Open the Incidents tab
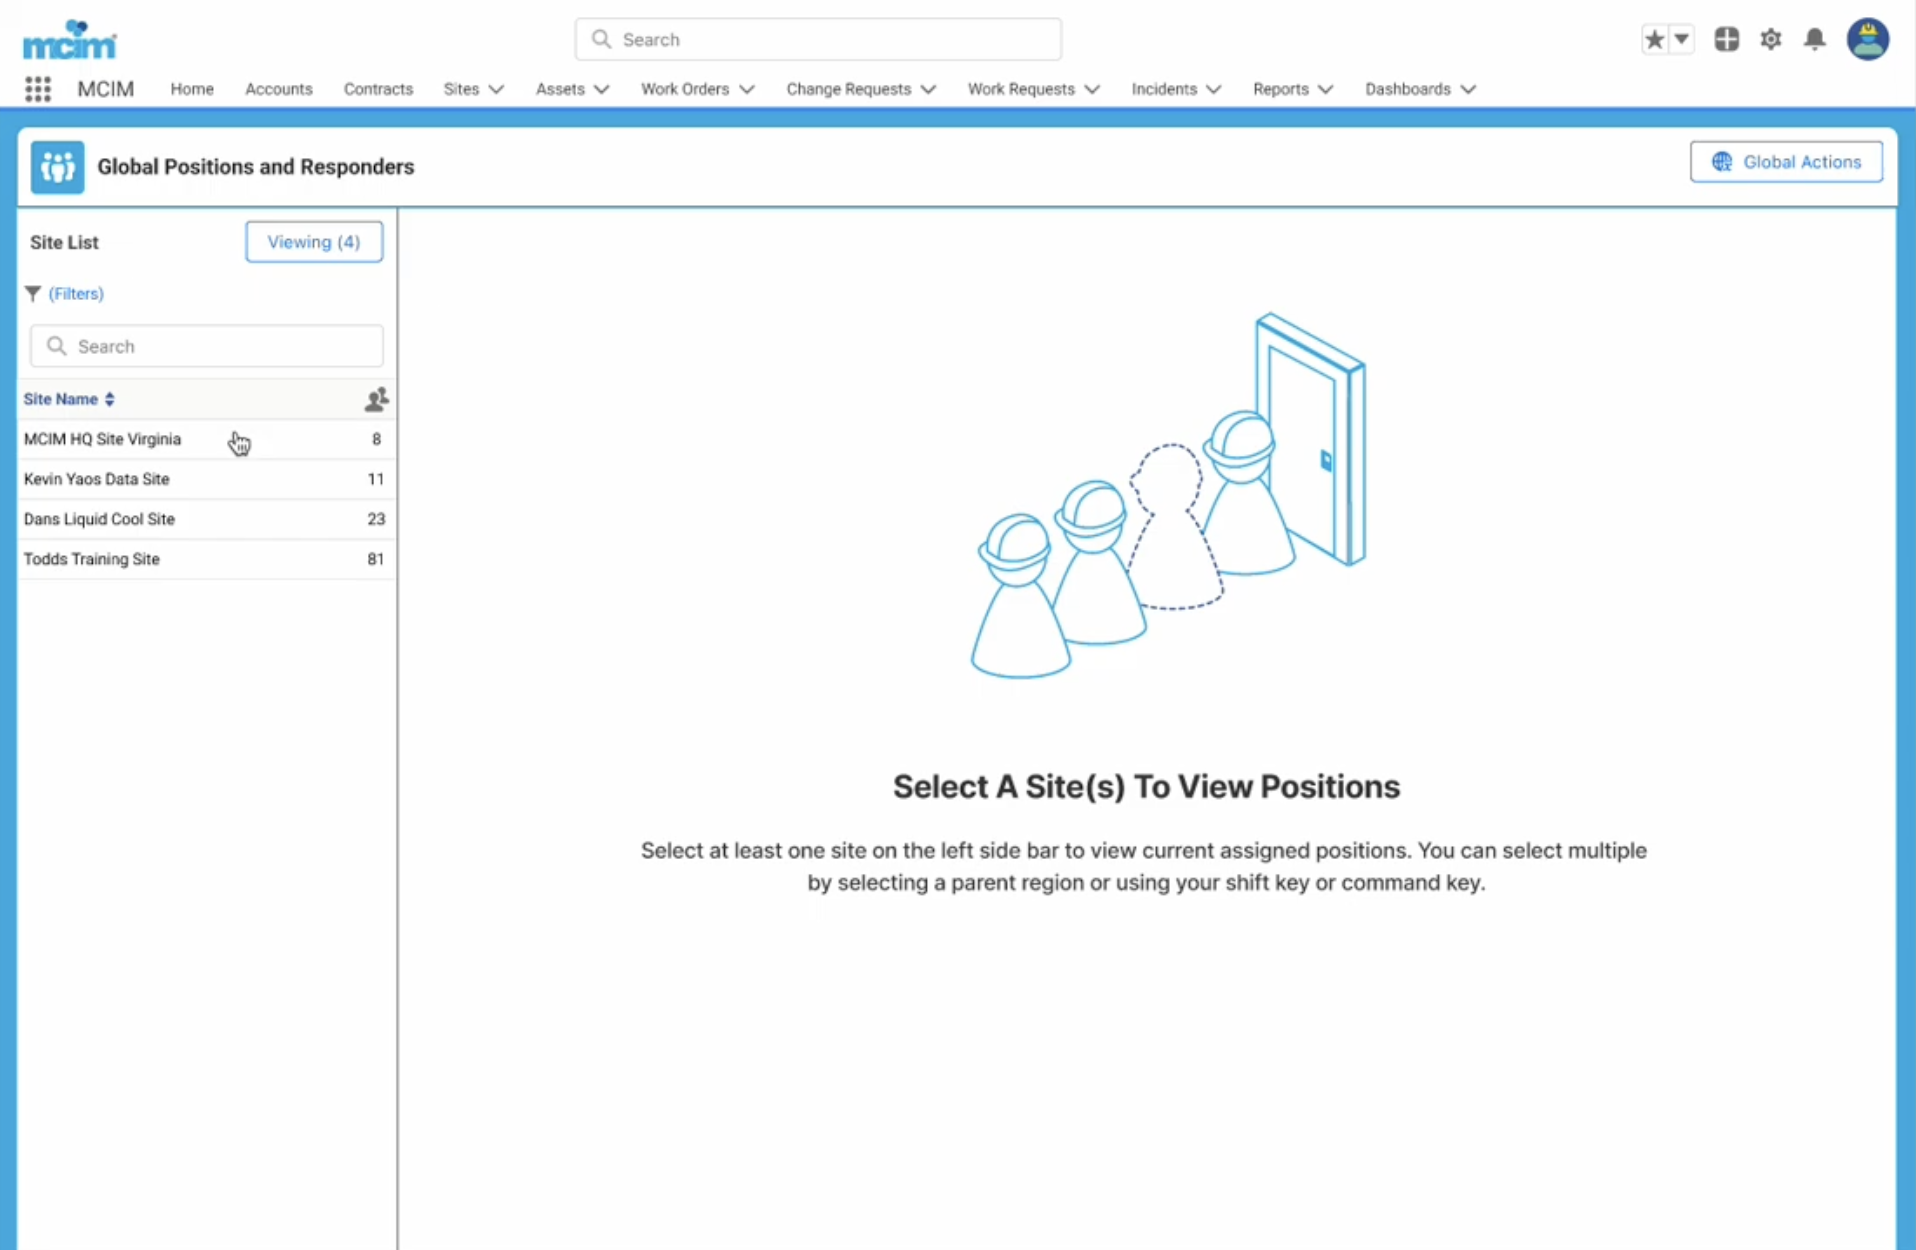 pos(1164,89)
